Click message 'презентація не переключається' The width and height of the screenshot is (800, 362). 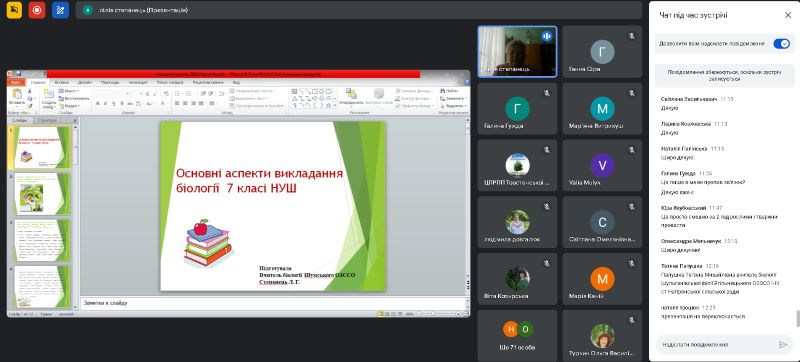[x=703, y=316]
